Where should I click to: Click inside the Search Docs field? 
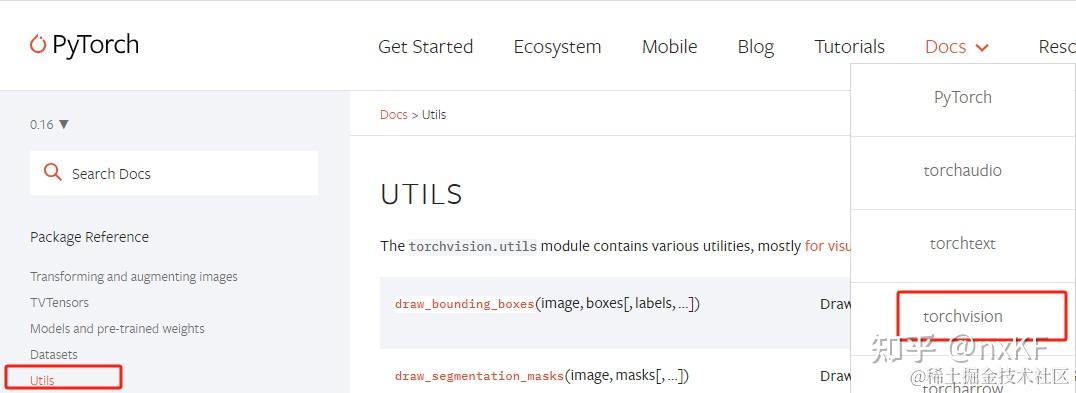pos(174,173)
